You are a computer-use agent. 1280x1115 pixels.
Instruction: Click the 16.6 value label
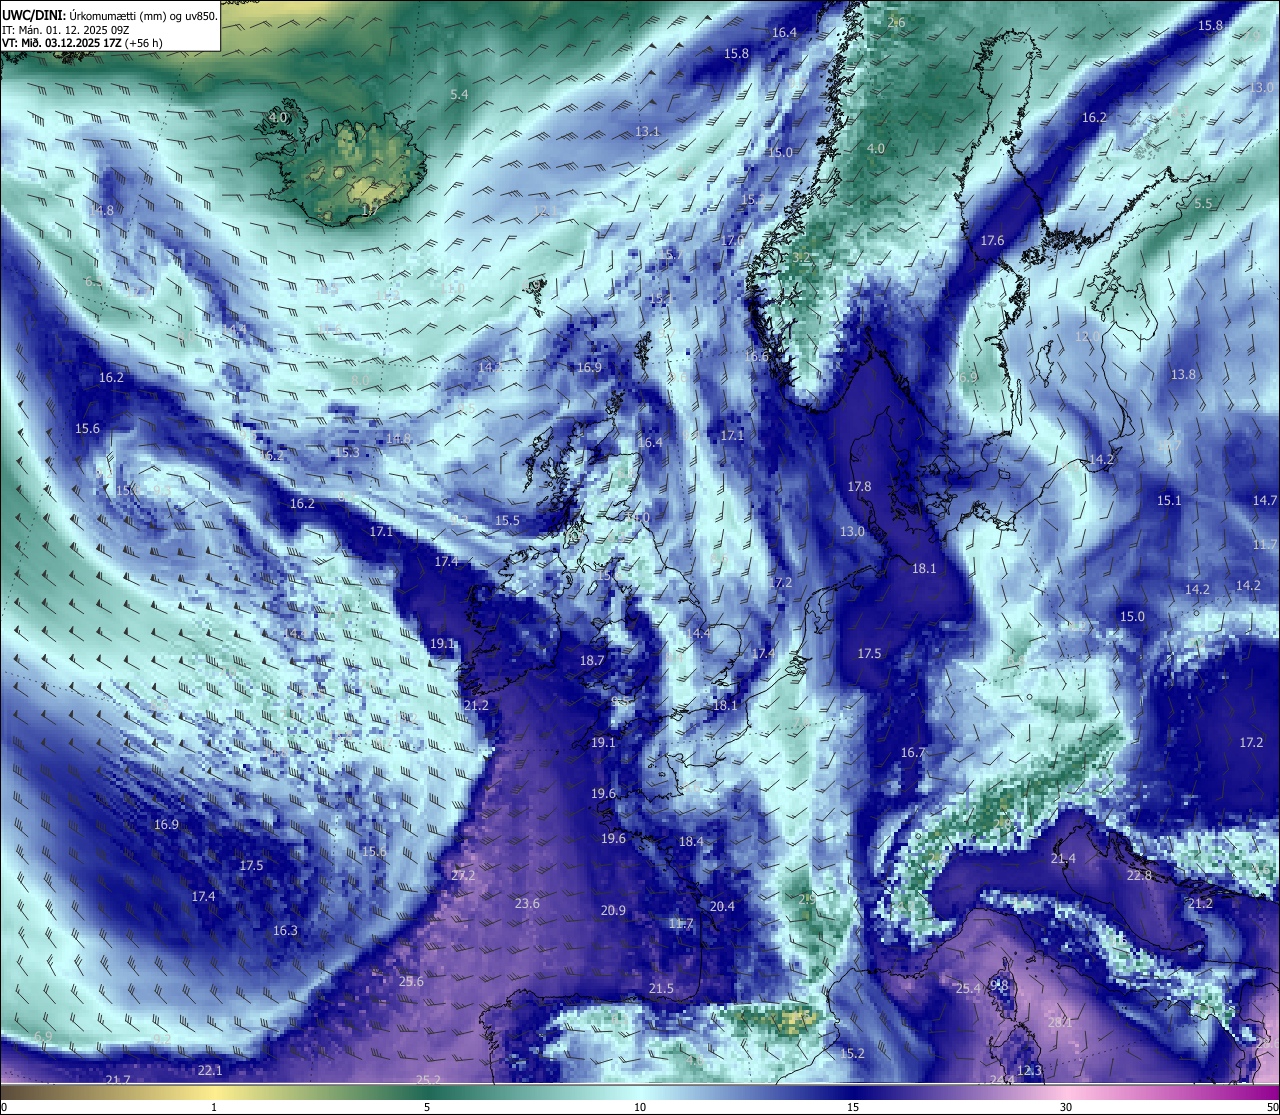(x=756, y=356)
